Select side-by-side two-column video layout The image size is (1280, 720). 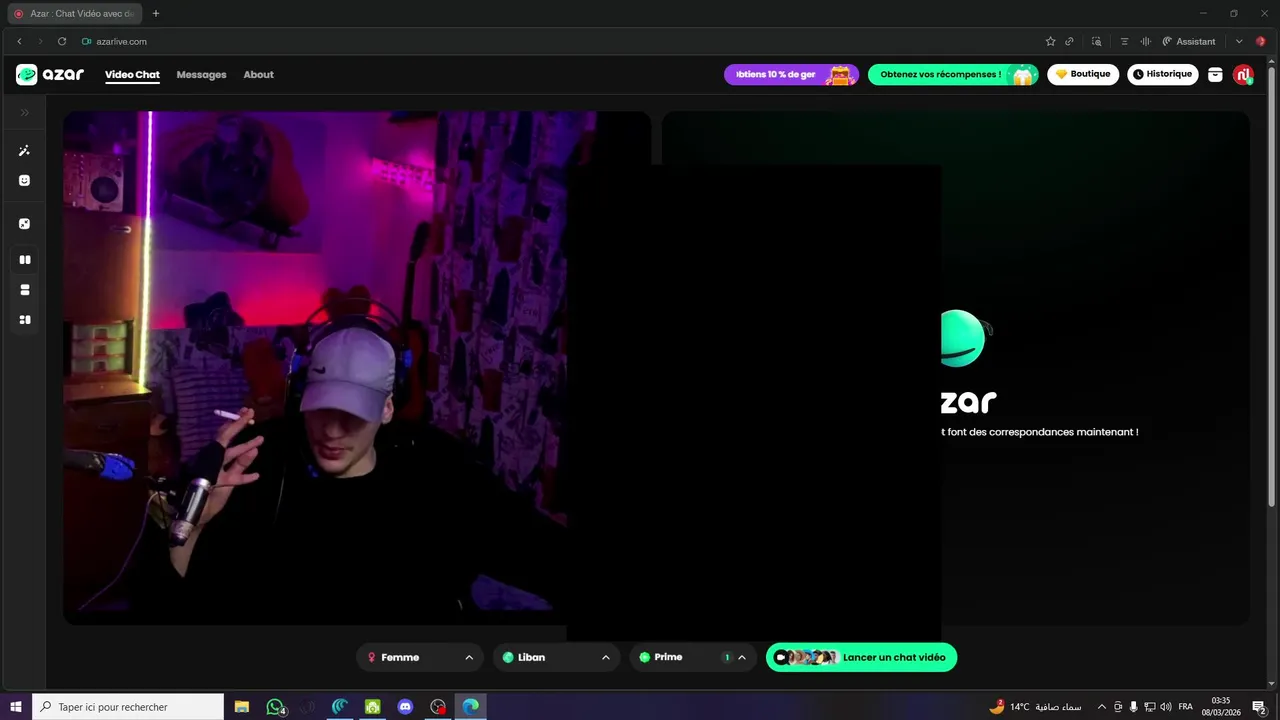25,260
